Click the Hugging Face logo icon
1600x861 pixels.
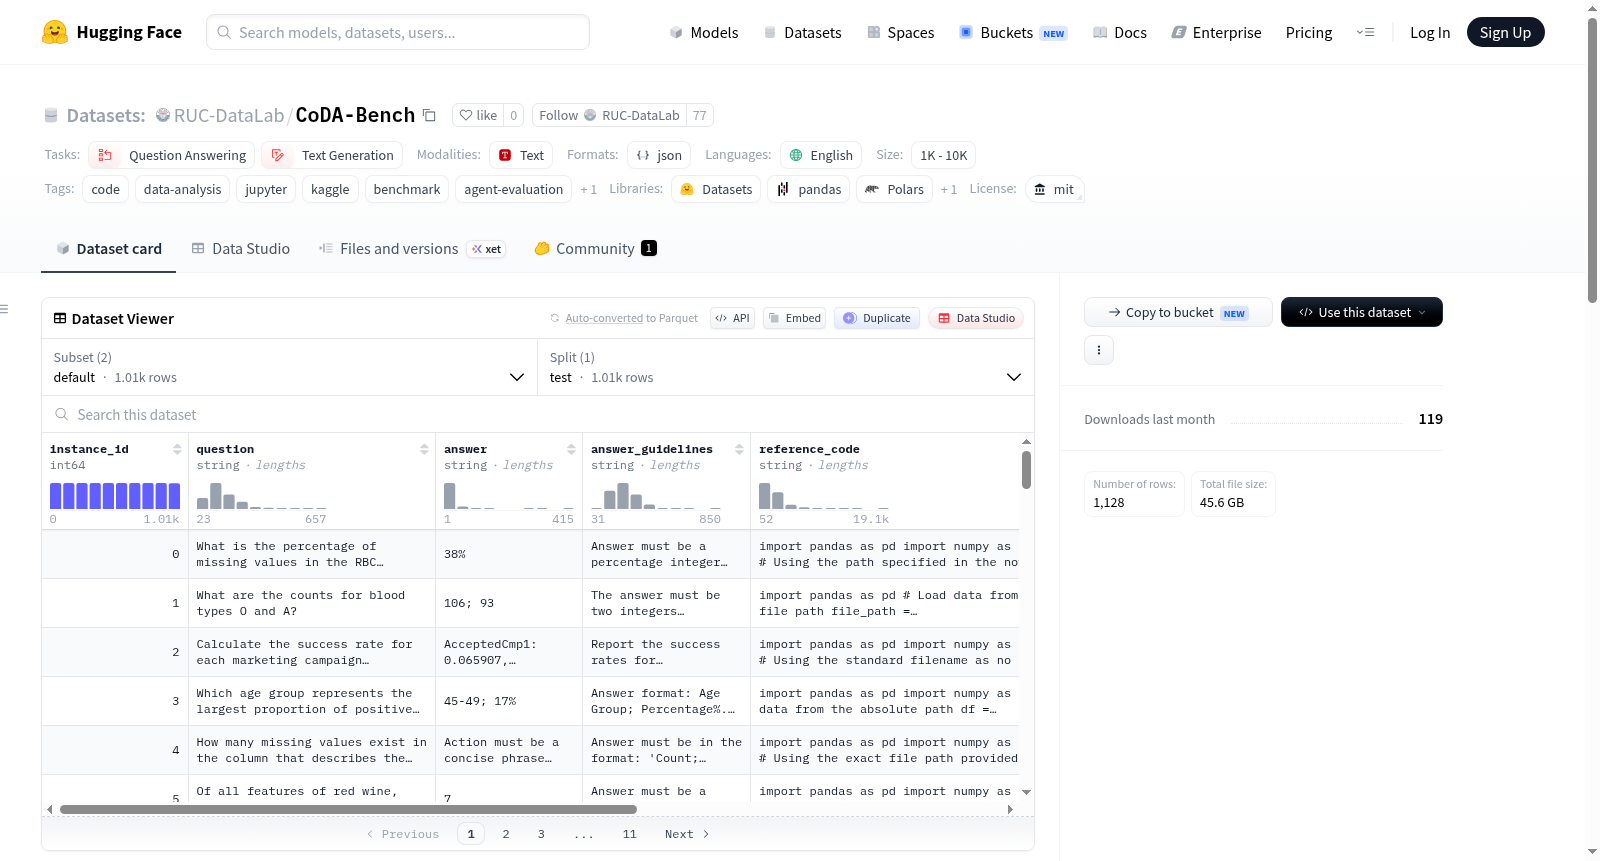click(x=55, y=32)
